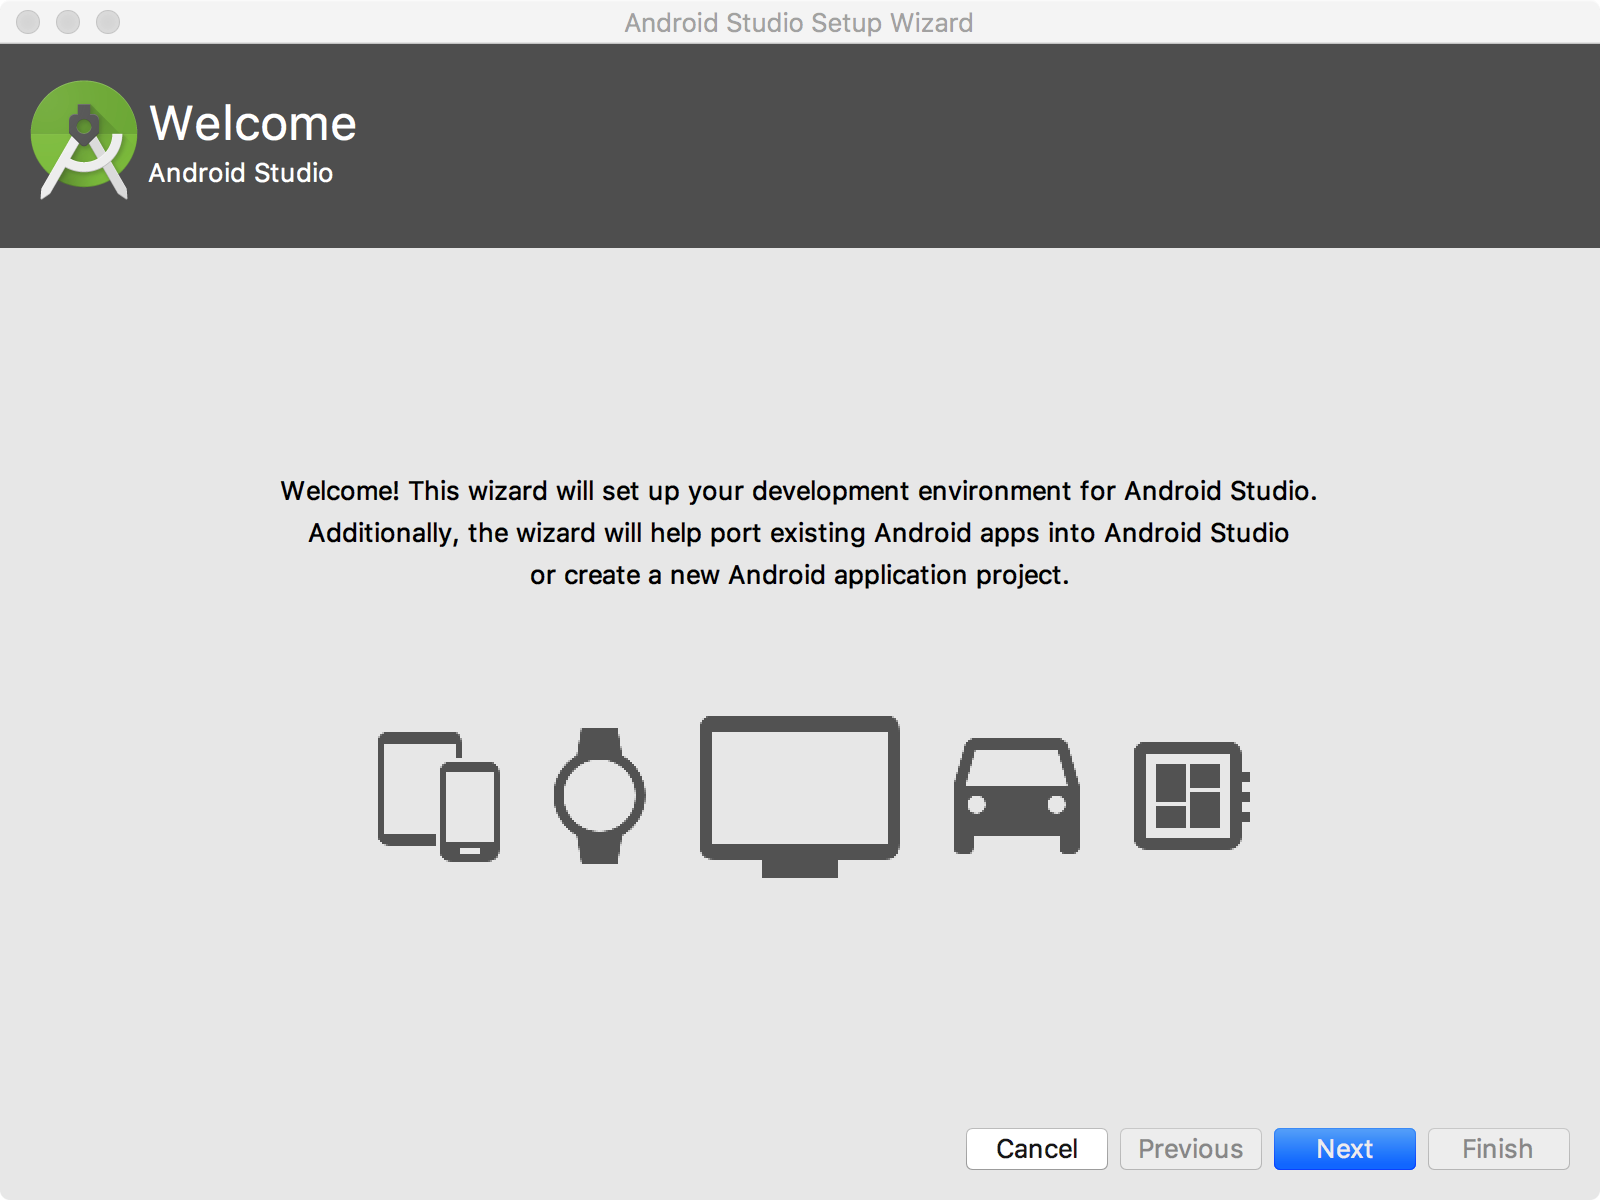Click the phone and tablet icon
The image size is (1600, 1200).
point(439,796)
